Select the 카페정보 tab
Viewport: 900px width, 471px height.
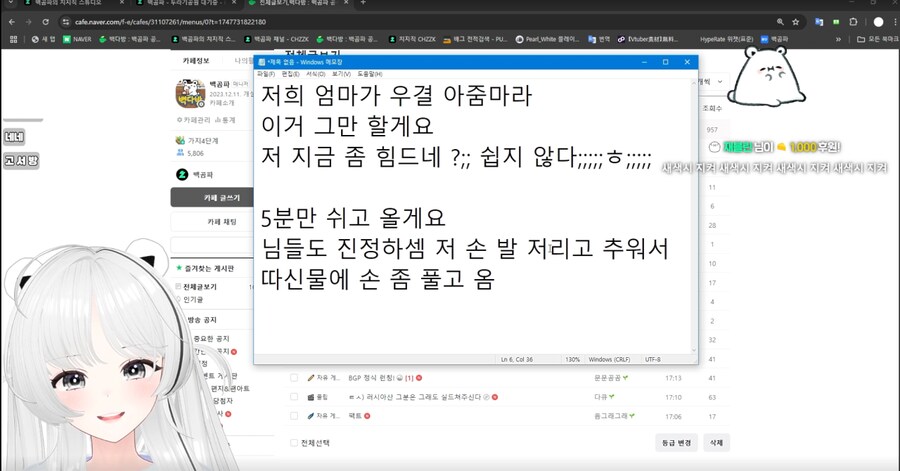[x=196, y=60]
